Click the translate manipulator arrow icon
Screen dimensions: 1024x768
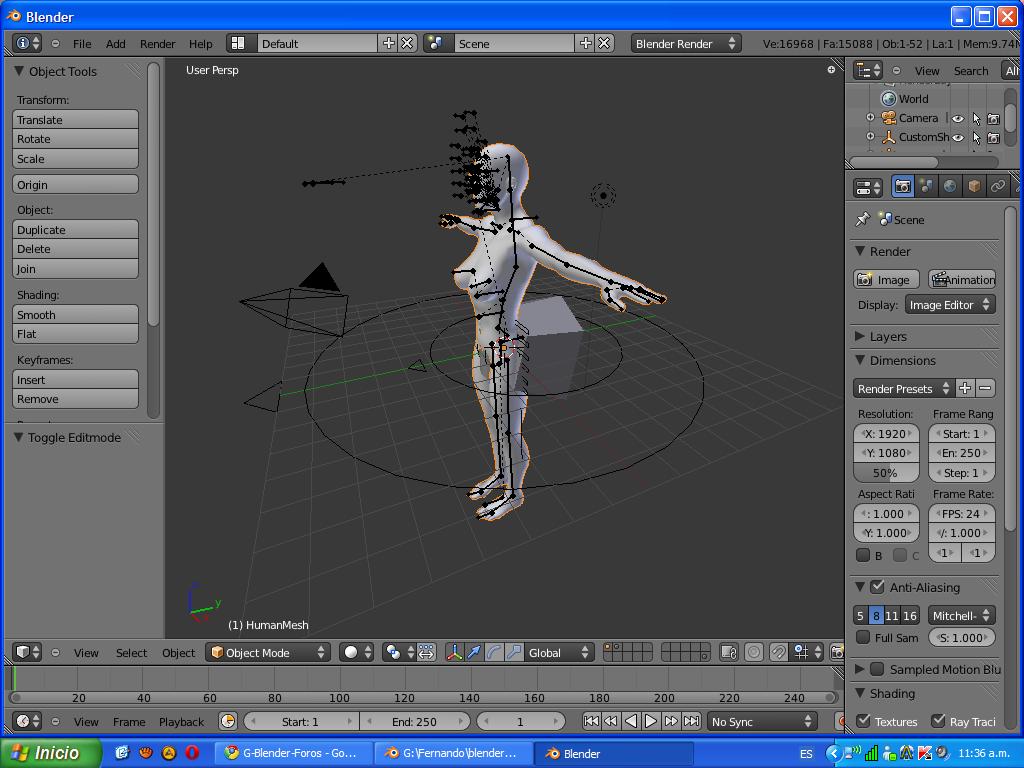(474, 652)
